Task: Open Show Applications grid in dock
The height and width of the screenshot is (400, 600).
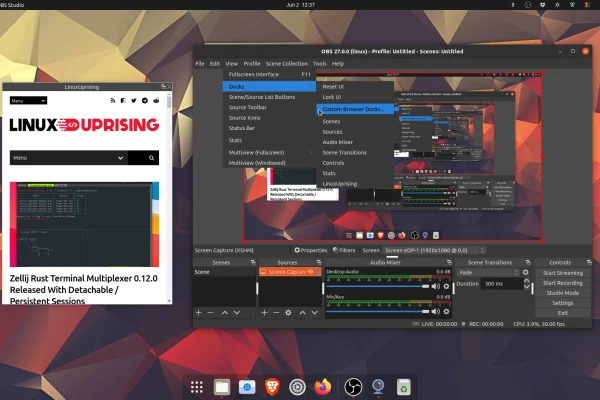Action: (197, 387)
